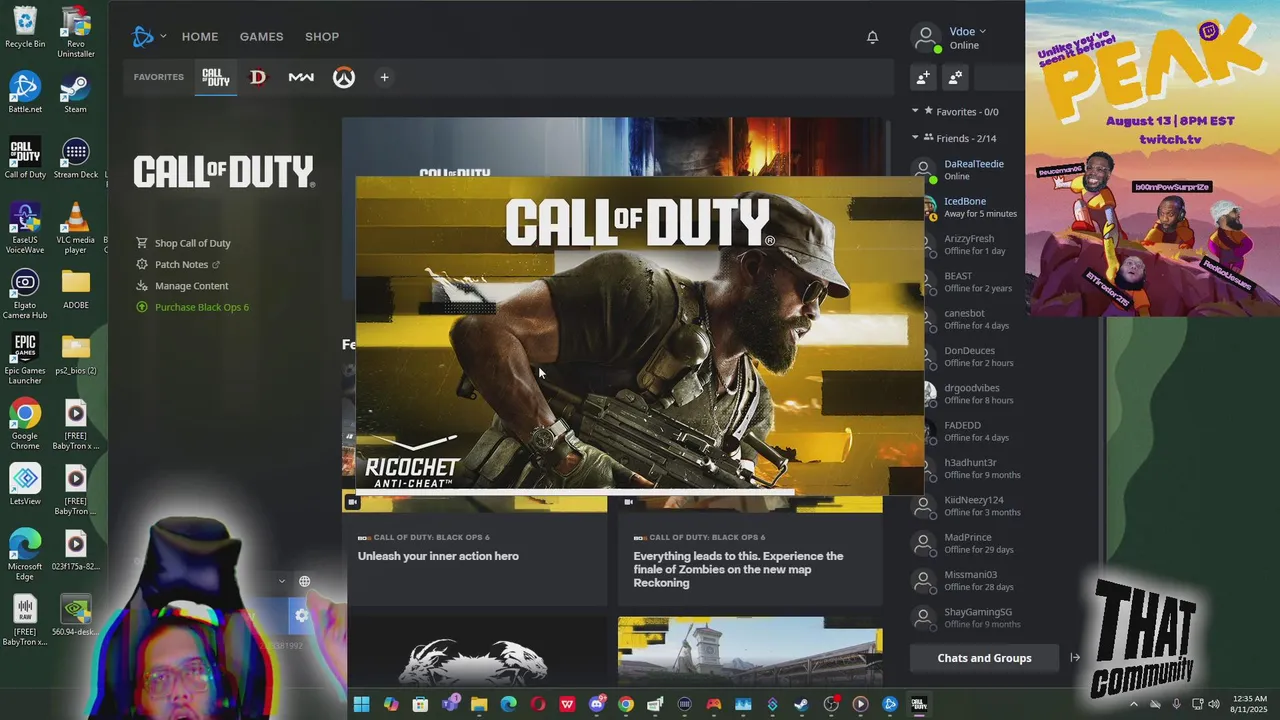Open Recycle Bin desktop icon
The height and width of the screenshot is (720, 1280).
click(25, 27)
